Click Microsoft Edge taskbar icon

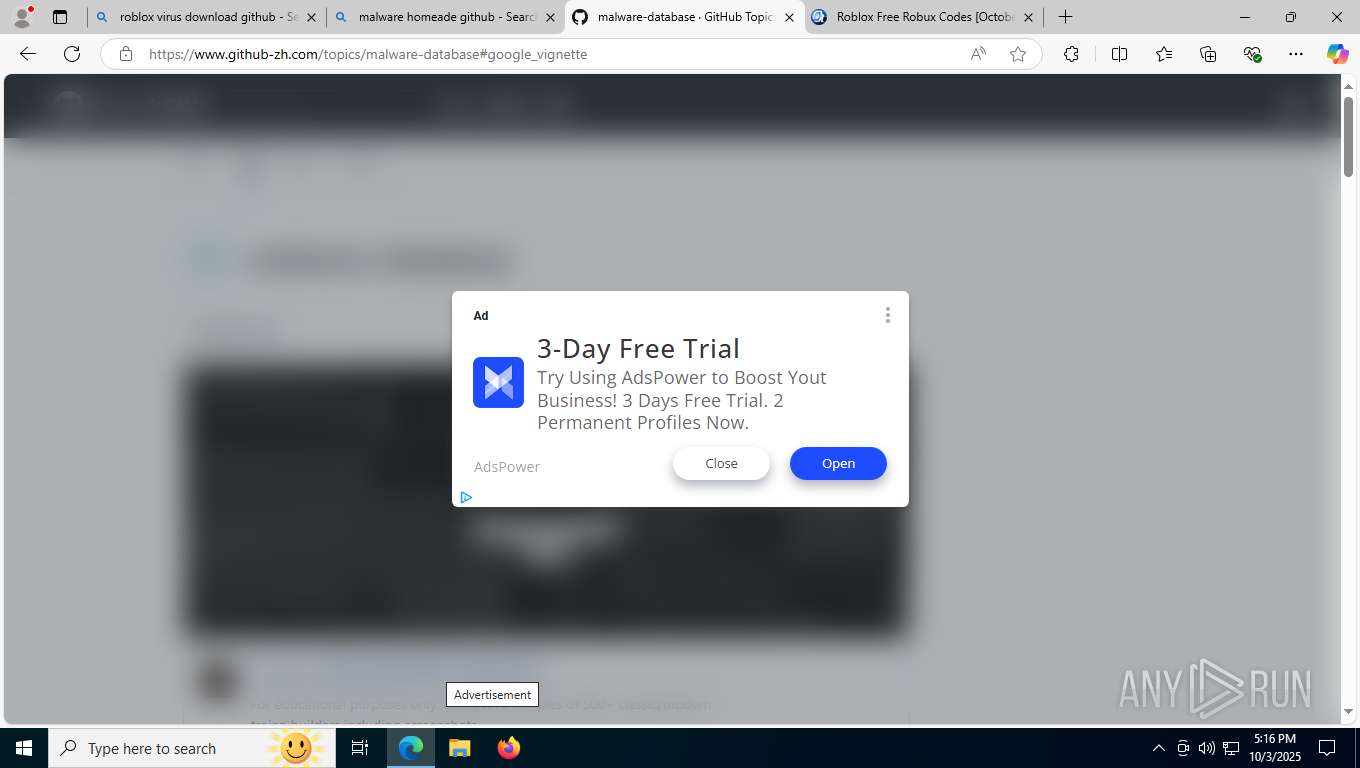tap(411, 748)
